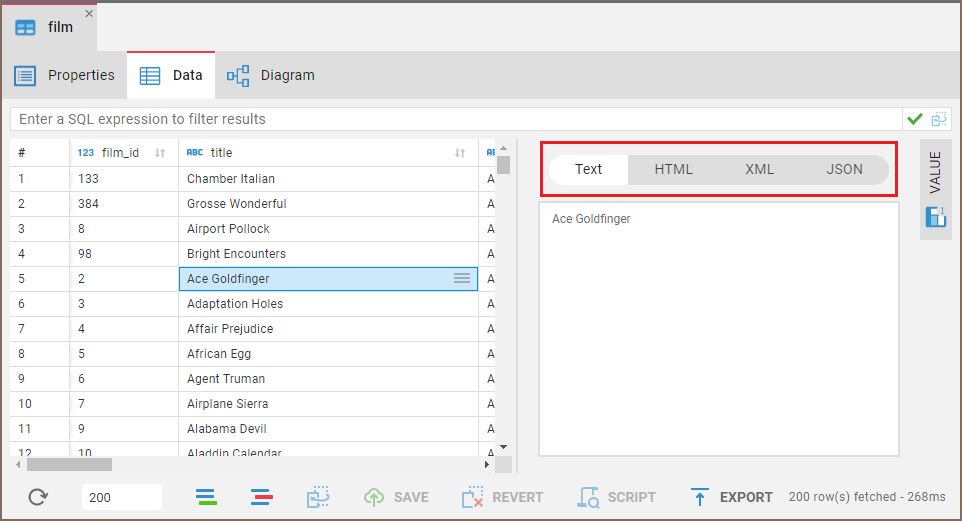This screenshot has width=962, height=521.
Task: Sort by film_id column arrows
Action: click(x=160, y=153)
